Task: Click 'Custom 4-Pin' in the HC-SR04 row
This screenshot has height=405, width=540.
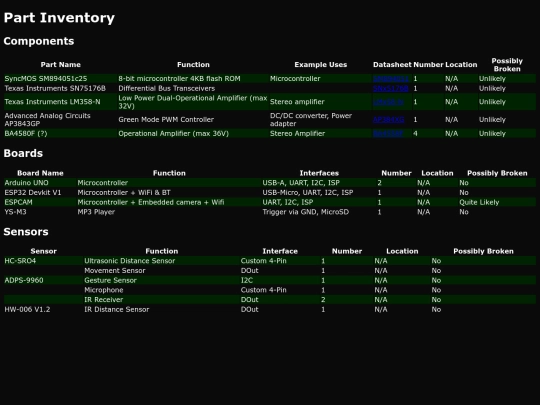Action: tap(263, 261)
